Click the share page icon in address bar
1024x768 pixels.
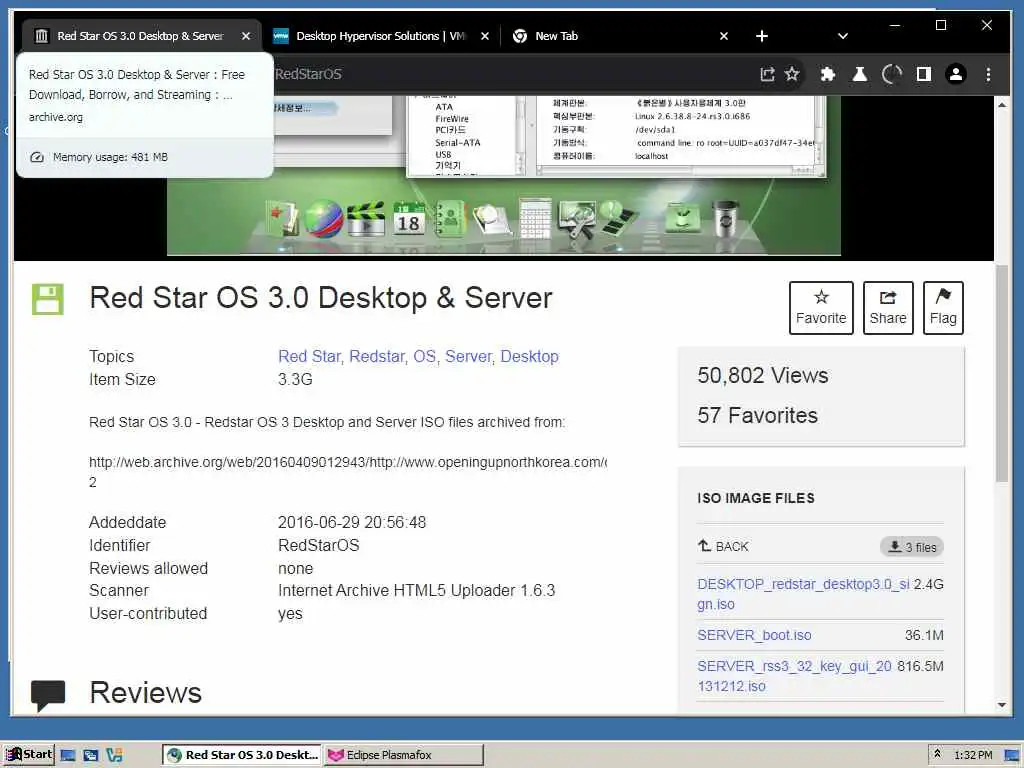tap(767, 74)
